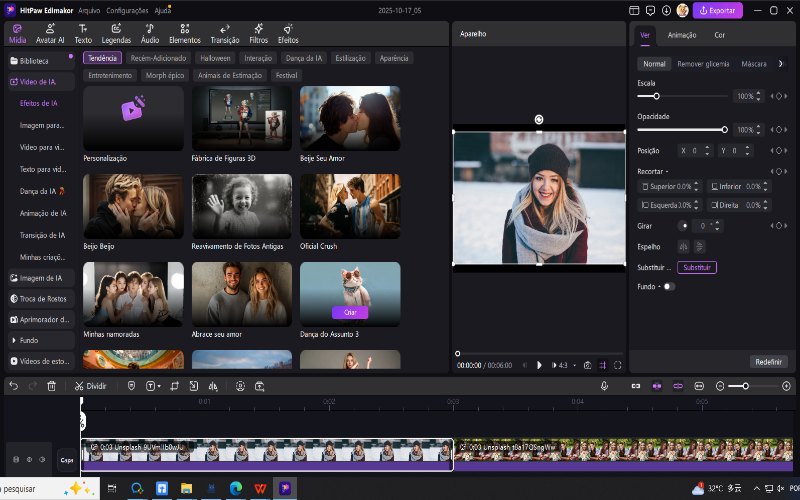Image resolution: width=800 pixels, height=500 pixels.
Task: Open the Filtros tool
Action: click(259, 34)
